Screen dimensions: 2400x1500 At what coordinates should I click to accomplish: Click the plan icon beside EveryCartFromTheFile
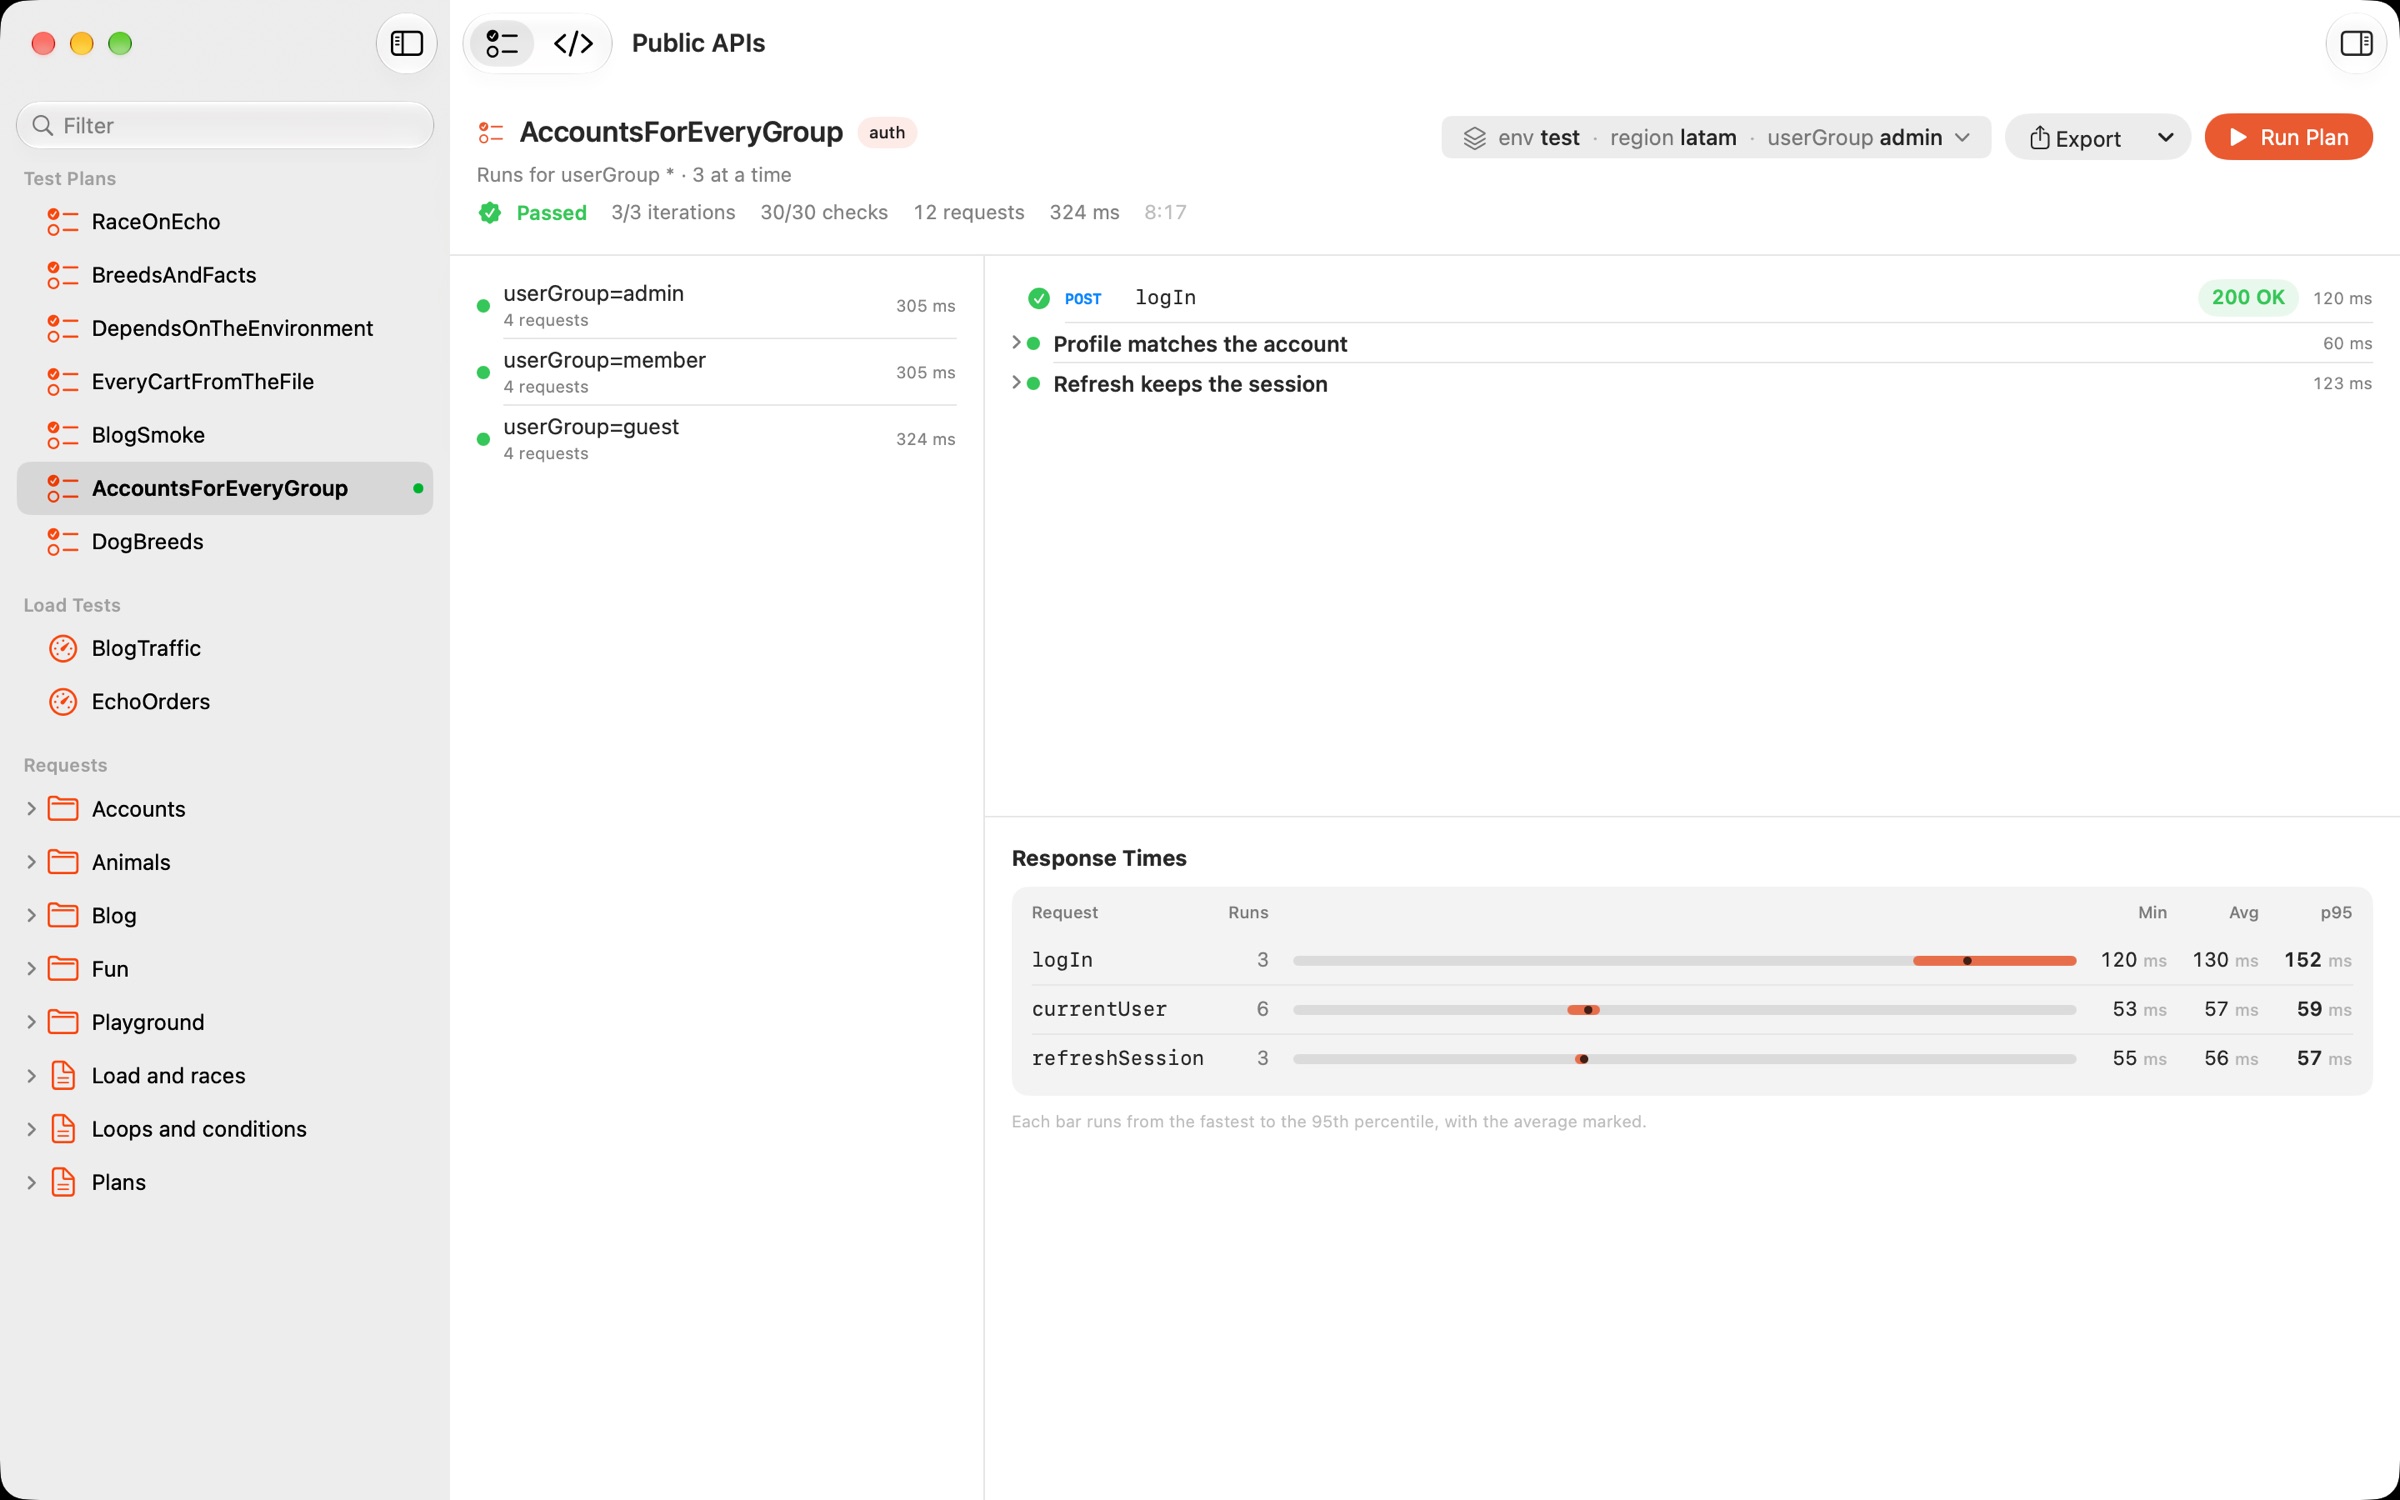click(x=63, y=382)
